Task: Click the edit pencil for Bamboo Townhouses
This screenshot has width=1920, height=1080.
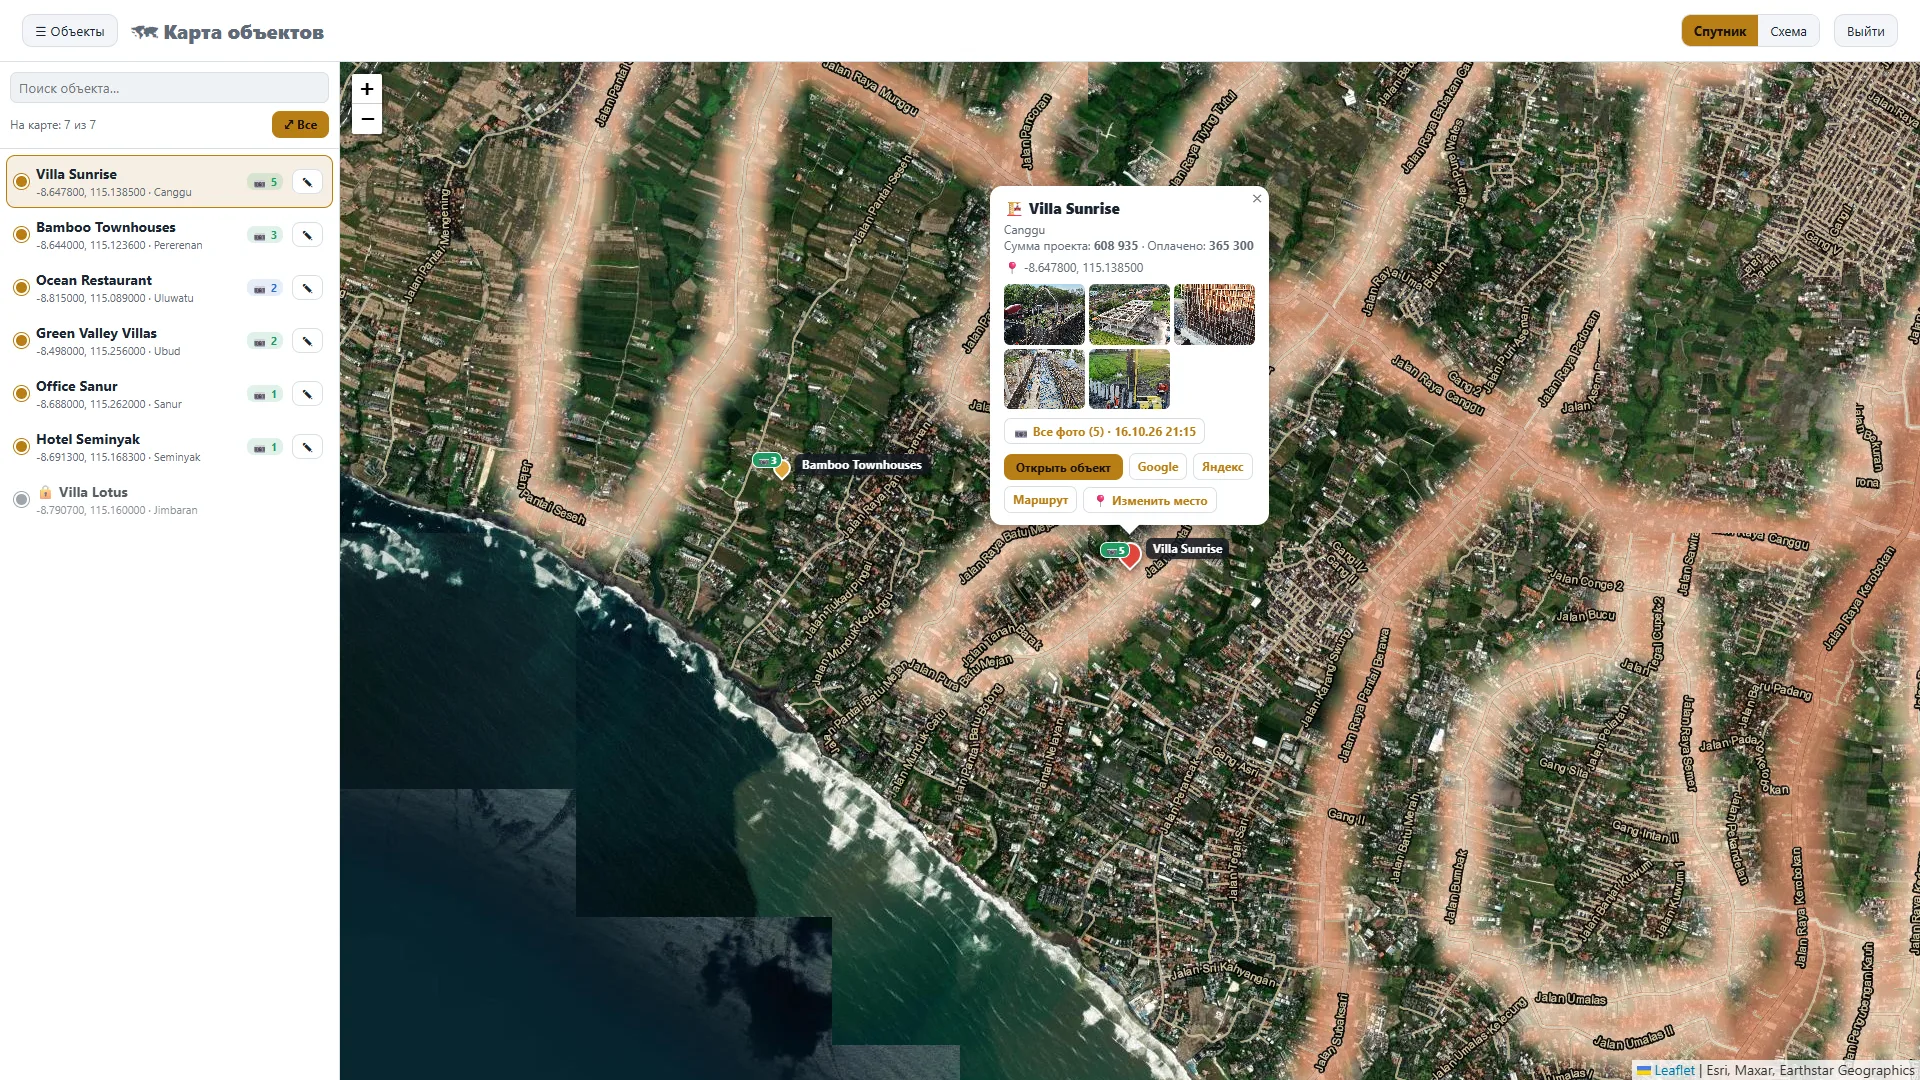Action: (307, 235)
